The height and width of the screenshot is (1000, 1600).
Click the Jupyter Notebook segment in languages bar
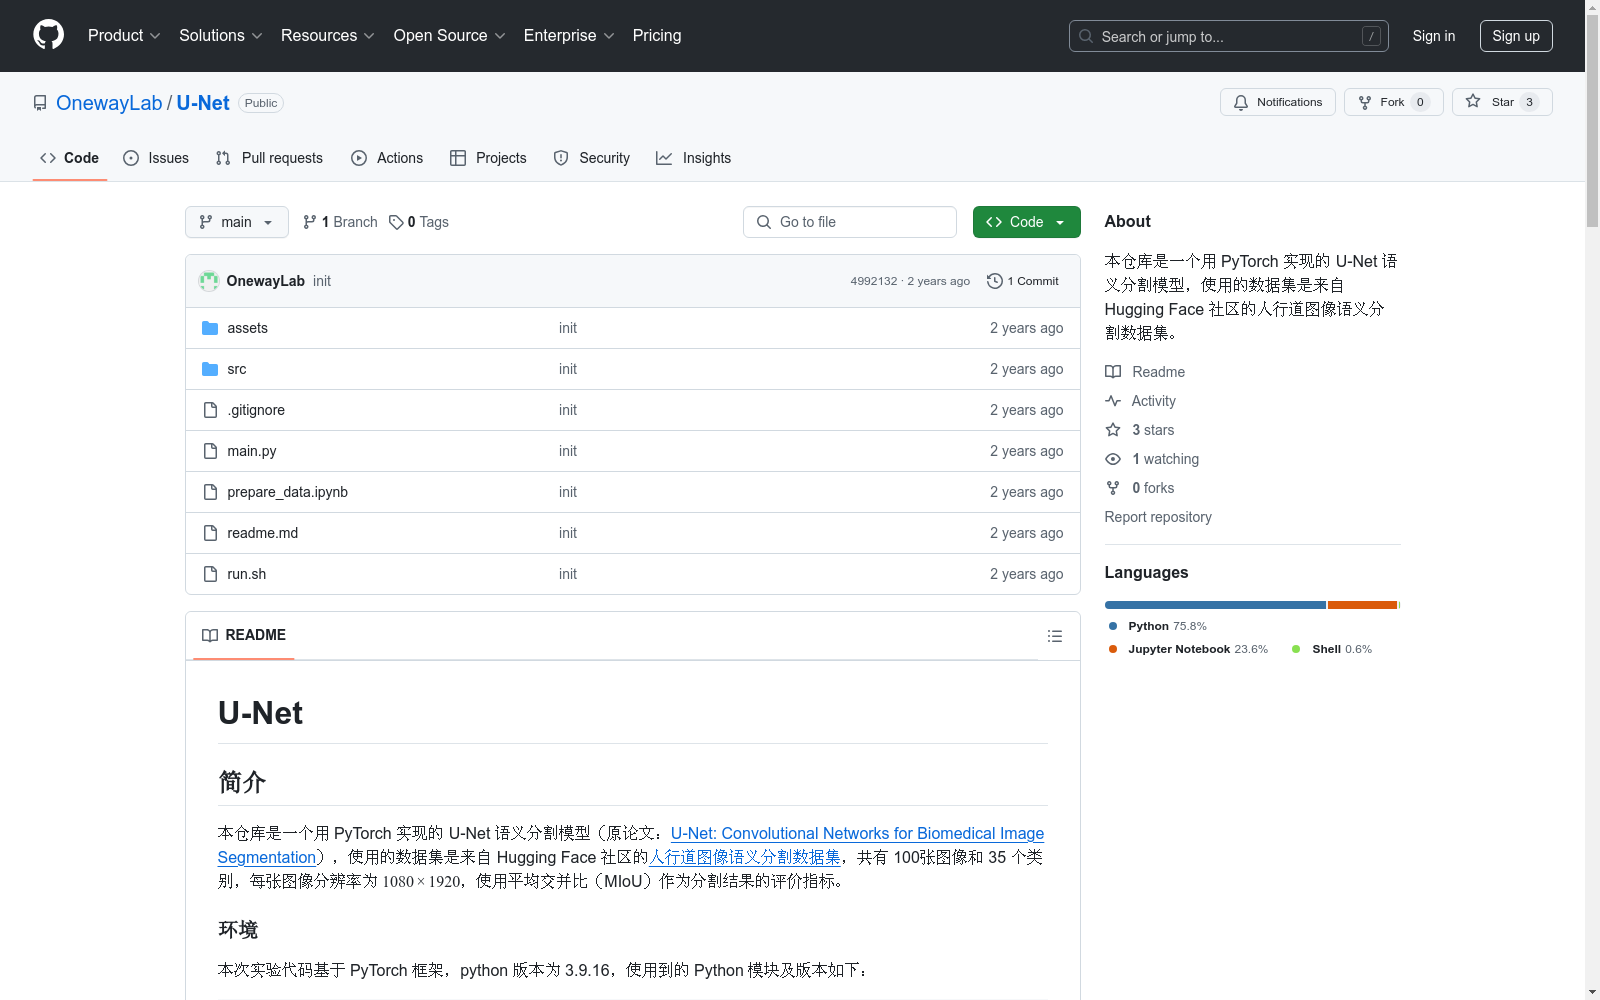(x=1362, y=605)
